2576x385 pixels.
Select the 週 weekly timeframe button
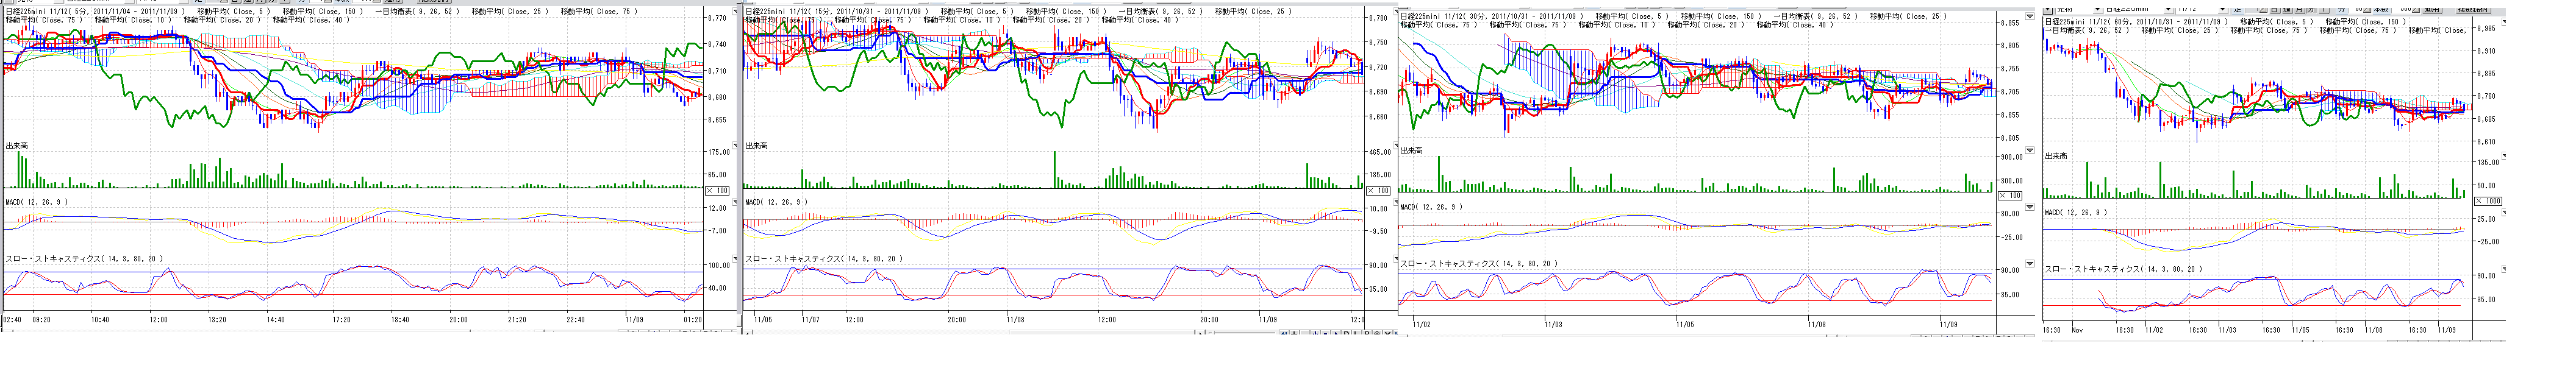[x=2287, y=10]
